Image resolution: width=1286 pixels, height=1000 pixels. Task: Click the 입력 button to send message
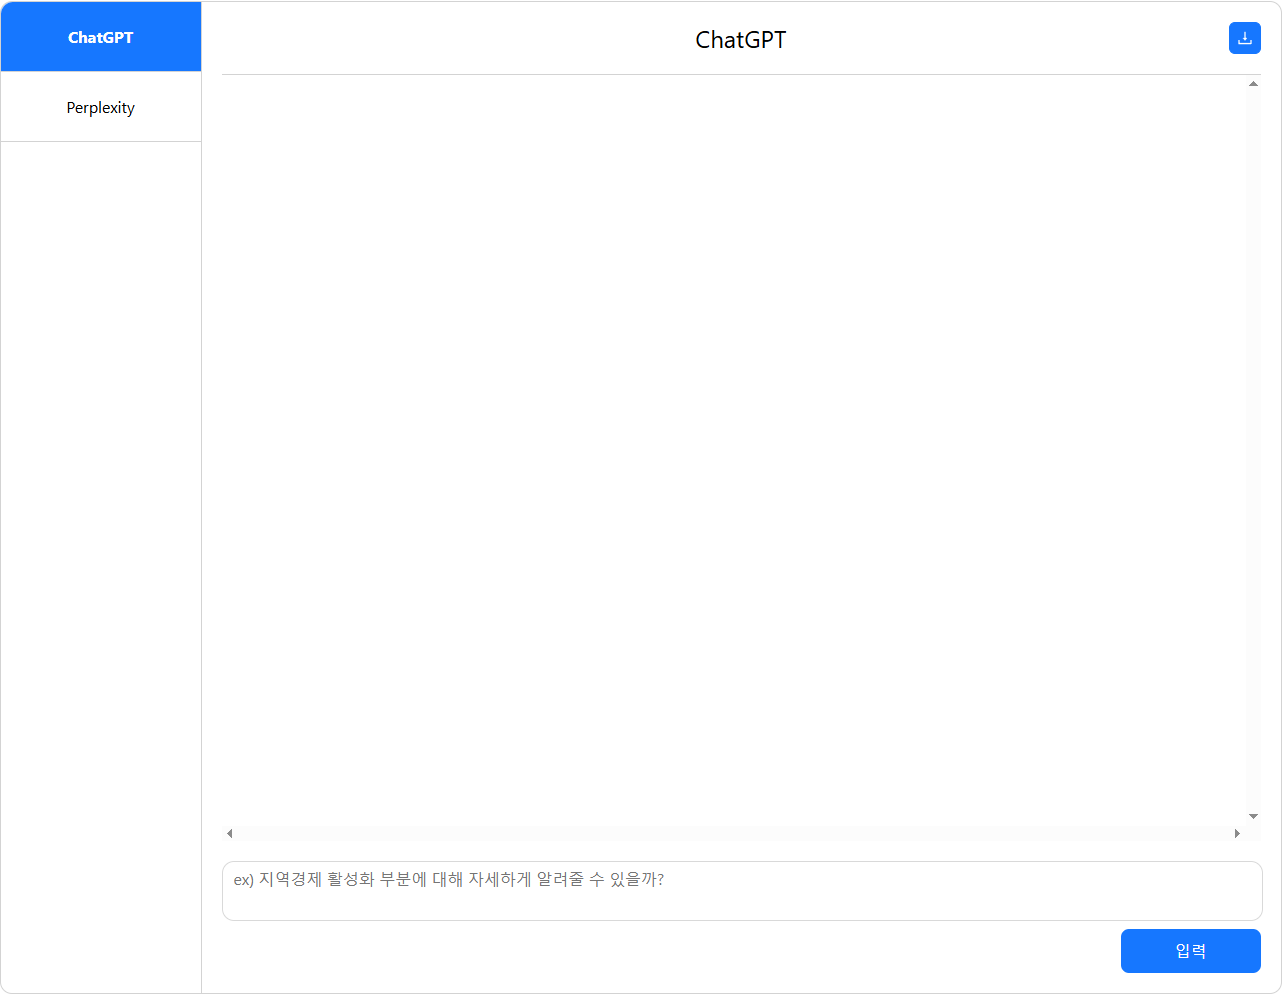(1191, 951)
